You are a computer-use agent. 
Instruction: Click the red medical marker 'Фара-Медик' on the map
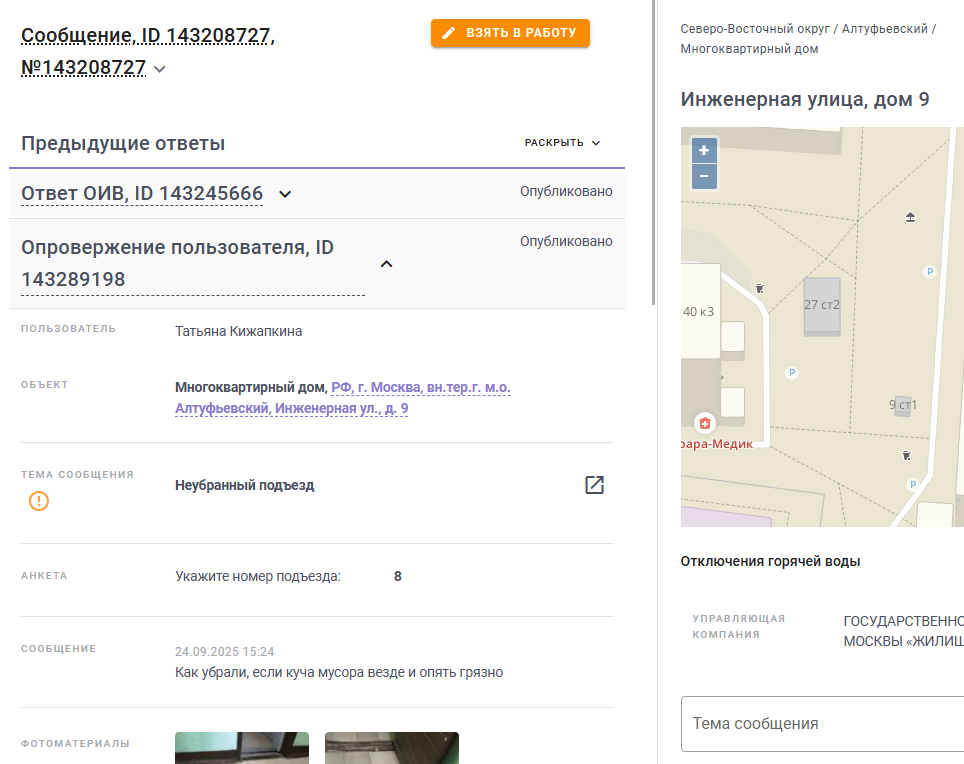tap(705, 423)
